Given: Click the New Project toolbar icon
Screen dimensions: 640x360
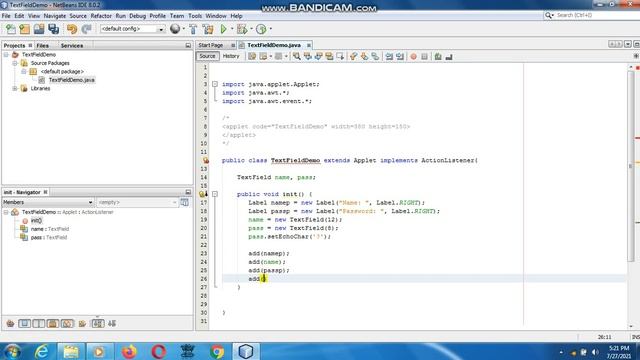Looking at the screenshot, I should pos(24,29).
